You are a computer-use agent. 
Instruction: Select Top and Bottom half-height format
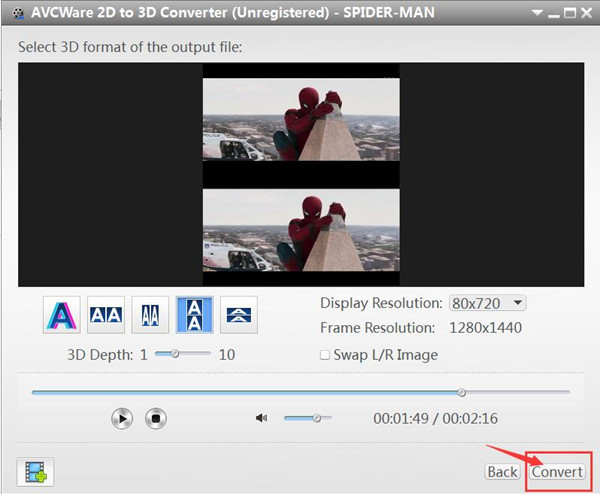pos(239,315)
